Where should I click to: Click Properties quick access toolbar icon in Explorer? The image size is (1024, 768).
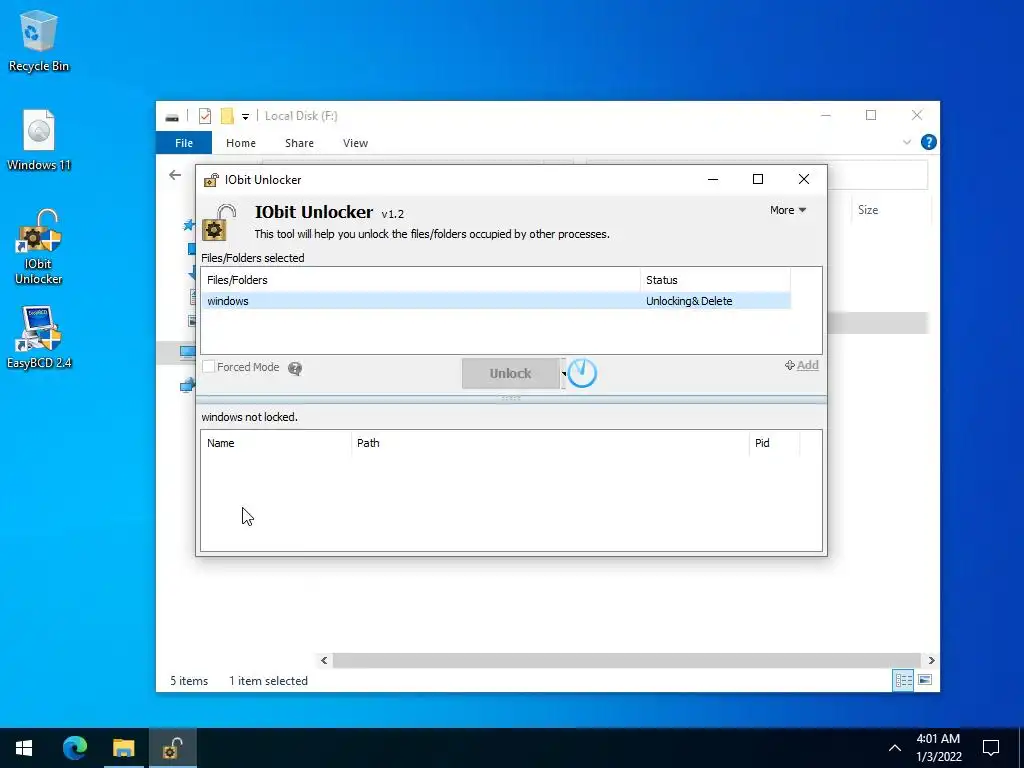(204, 116)
